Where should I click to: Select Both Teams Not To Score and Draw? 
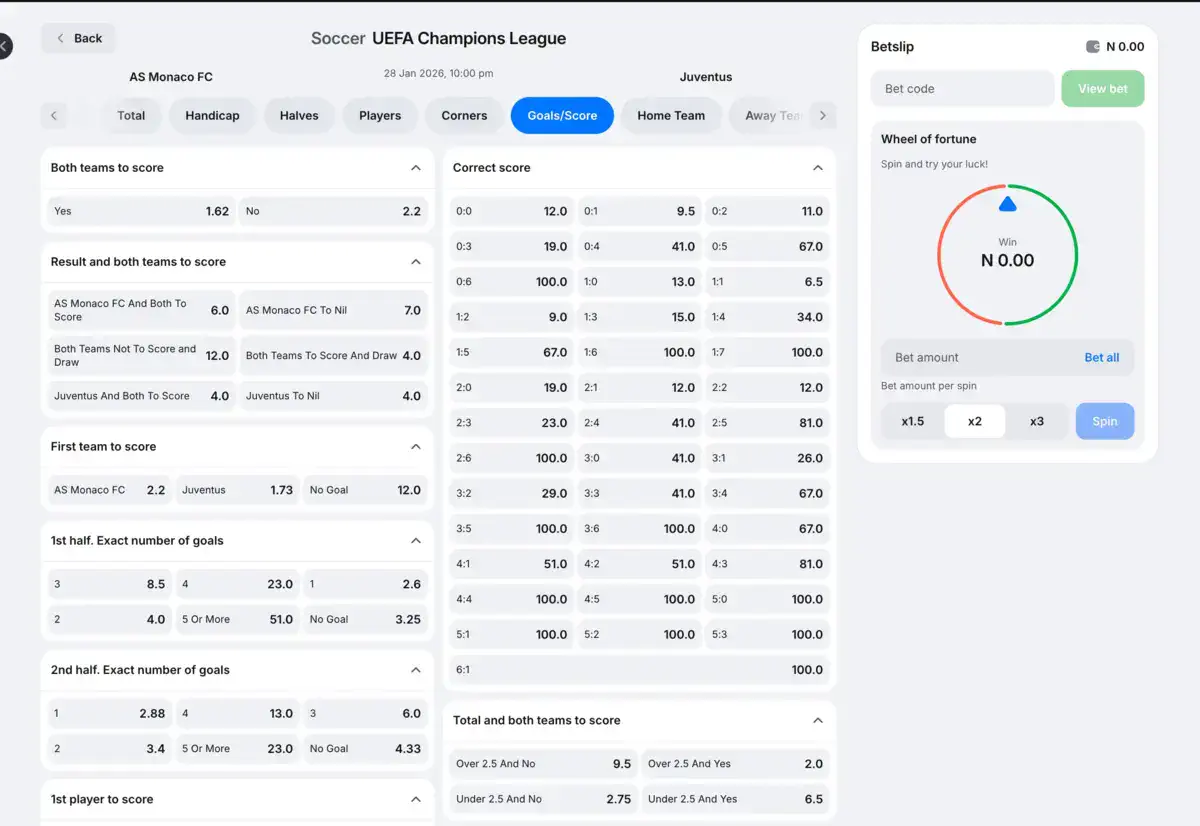pyautogui.click(x=141, y=355)
